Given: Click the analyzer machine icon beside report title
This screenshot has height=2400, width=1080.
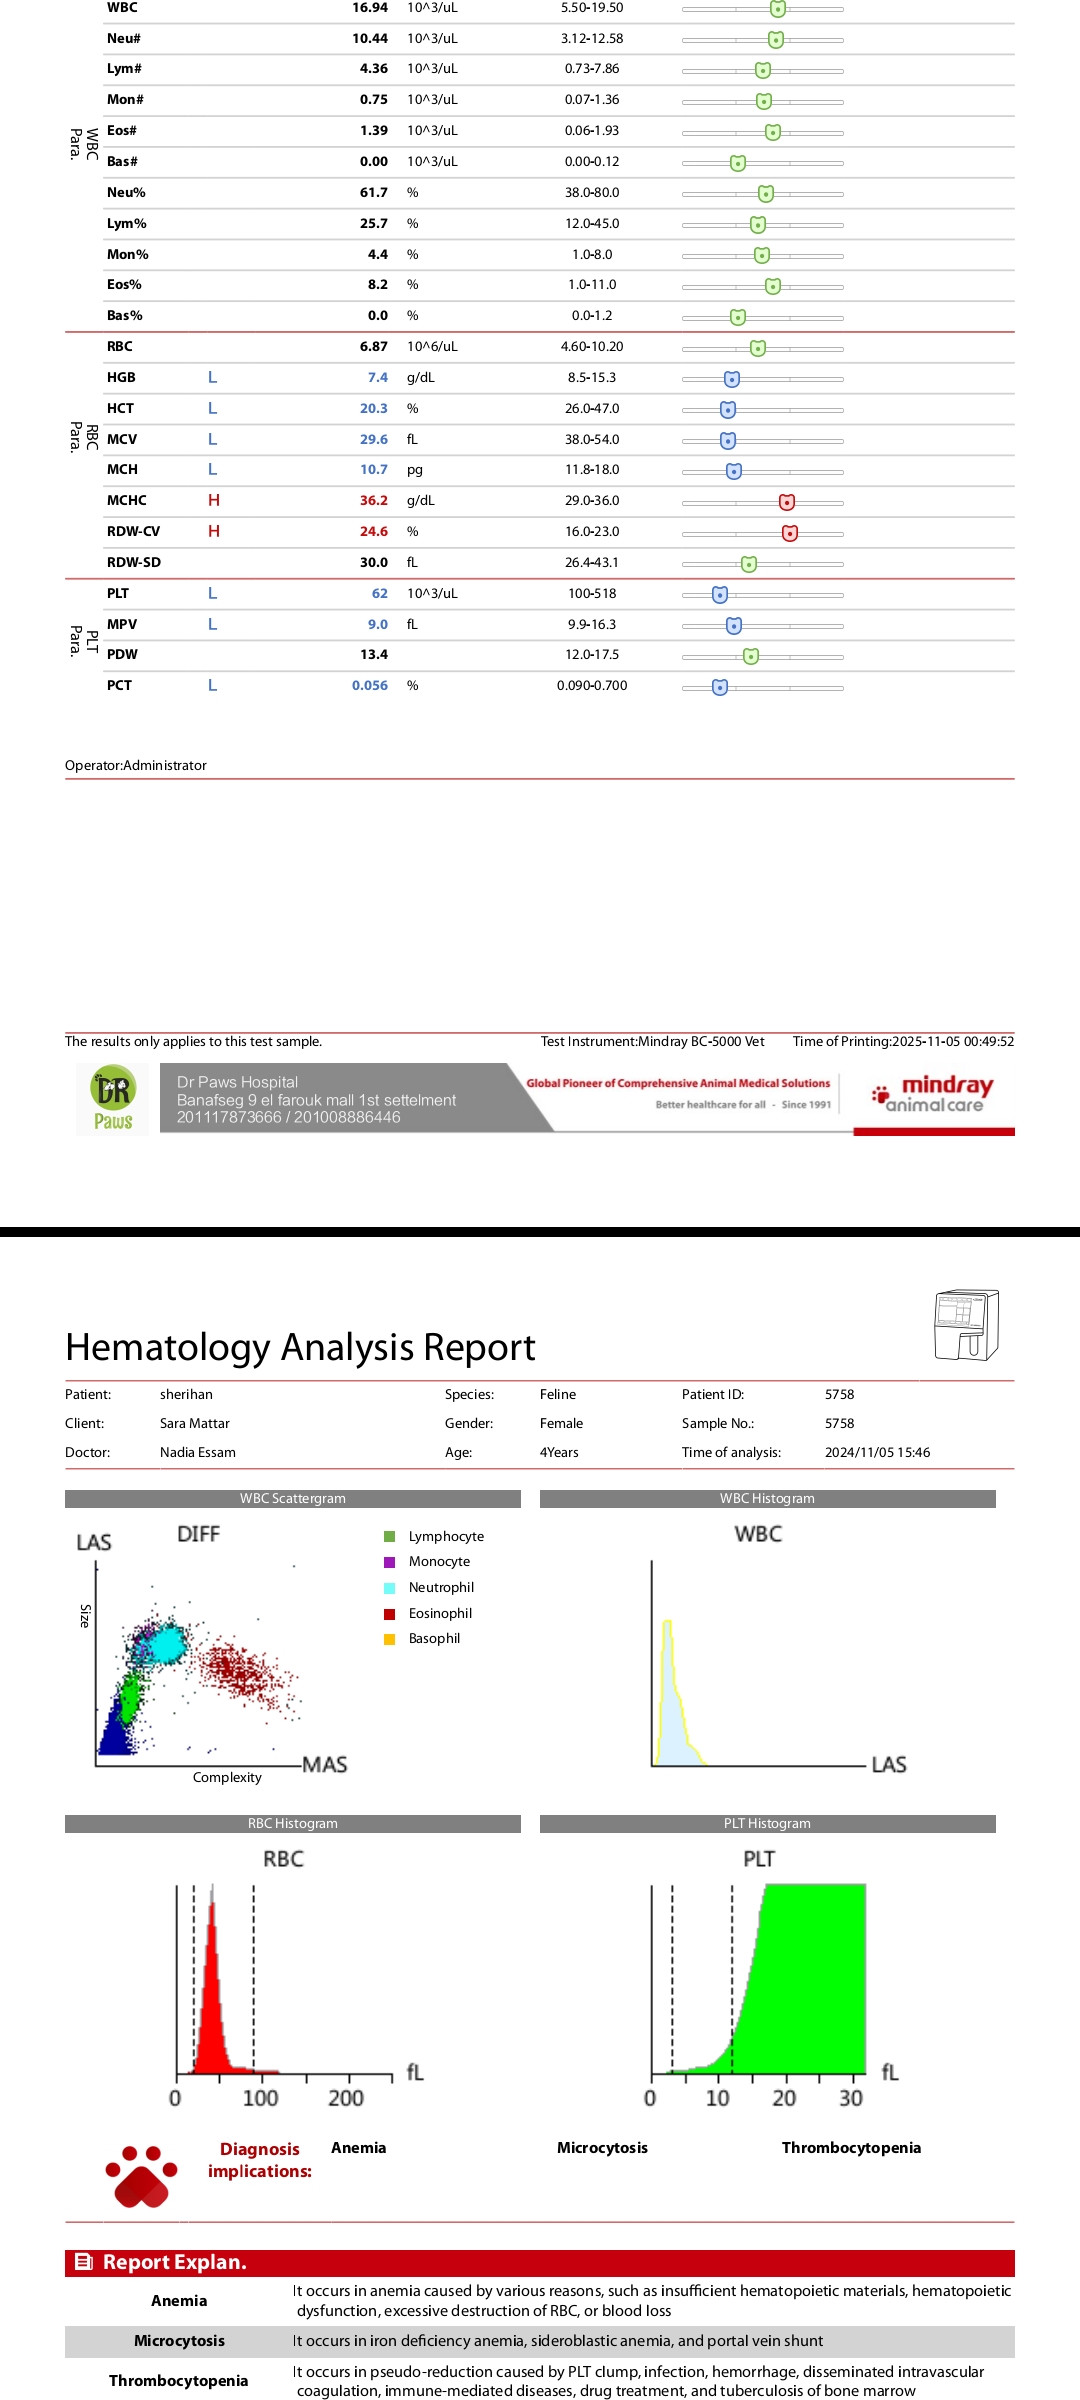Looking at the screenshot, I should click(x=966, y=1325).
